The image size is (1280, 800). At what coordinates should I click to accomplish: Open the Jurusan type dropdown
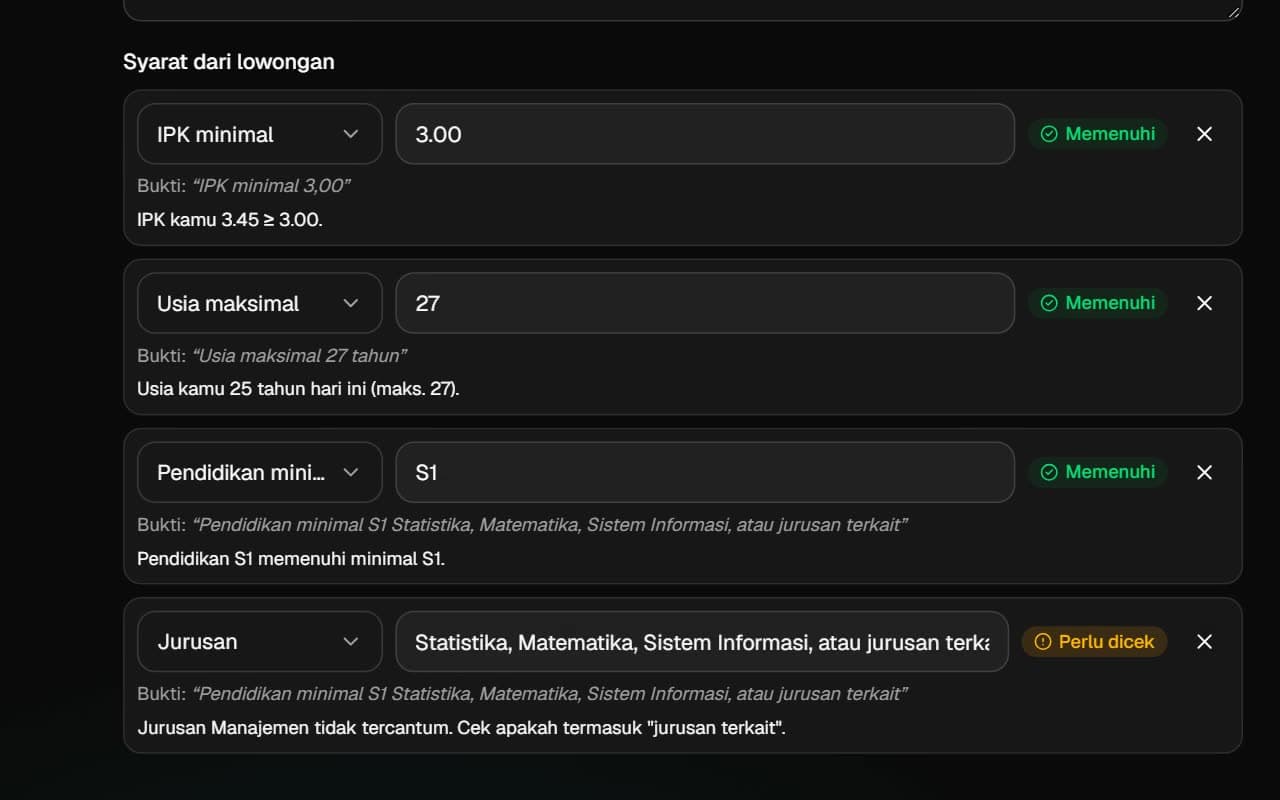point(260,642)
